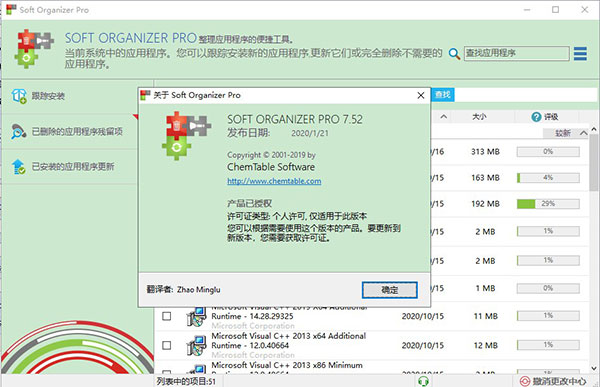The height and width of the screenshot is (387, 600).
Task: Click the blue question mark rating icon
Action: point(536,117)
